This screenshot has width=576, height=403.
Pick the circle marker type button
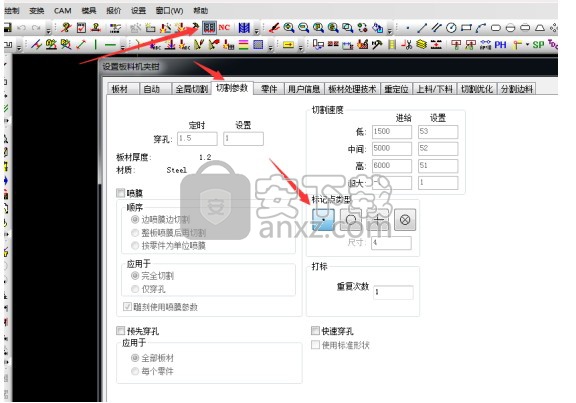pyautogui.click(x=351, y=220)
